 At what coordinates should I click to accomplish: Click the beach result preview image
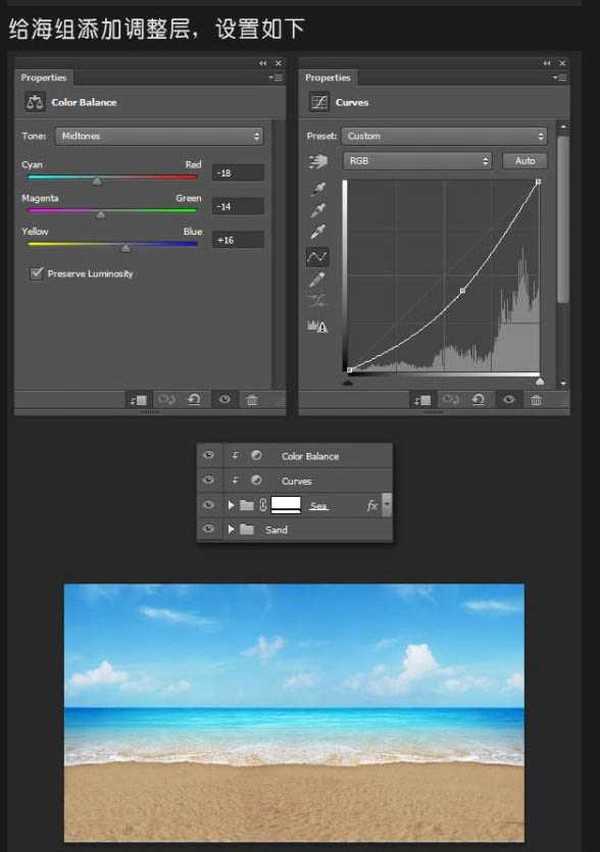tap(294, 712)
